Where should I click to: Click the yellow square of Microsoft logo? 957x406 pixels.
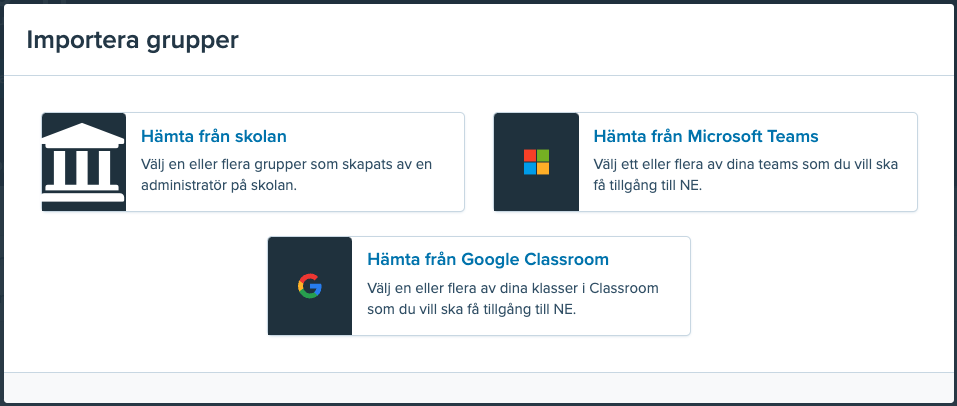point(543,169)
